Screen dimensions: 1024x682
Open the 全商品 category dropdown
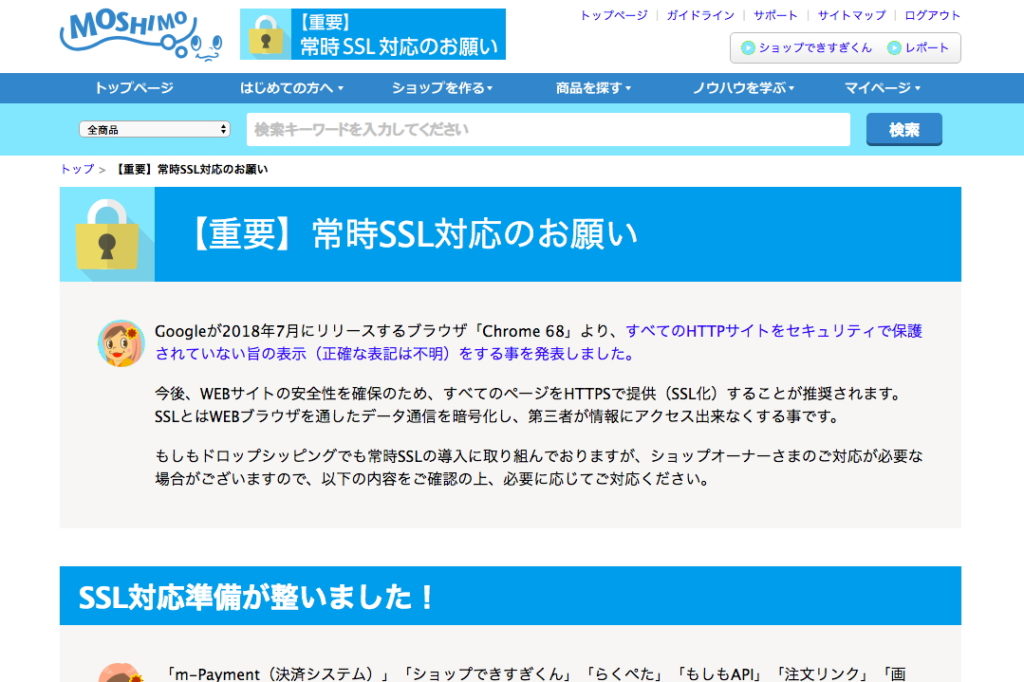[x=155, y=129]
